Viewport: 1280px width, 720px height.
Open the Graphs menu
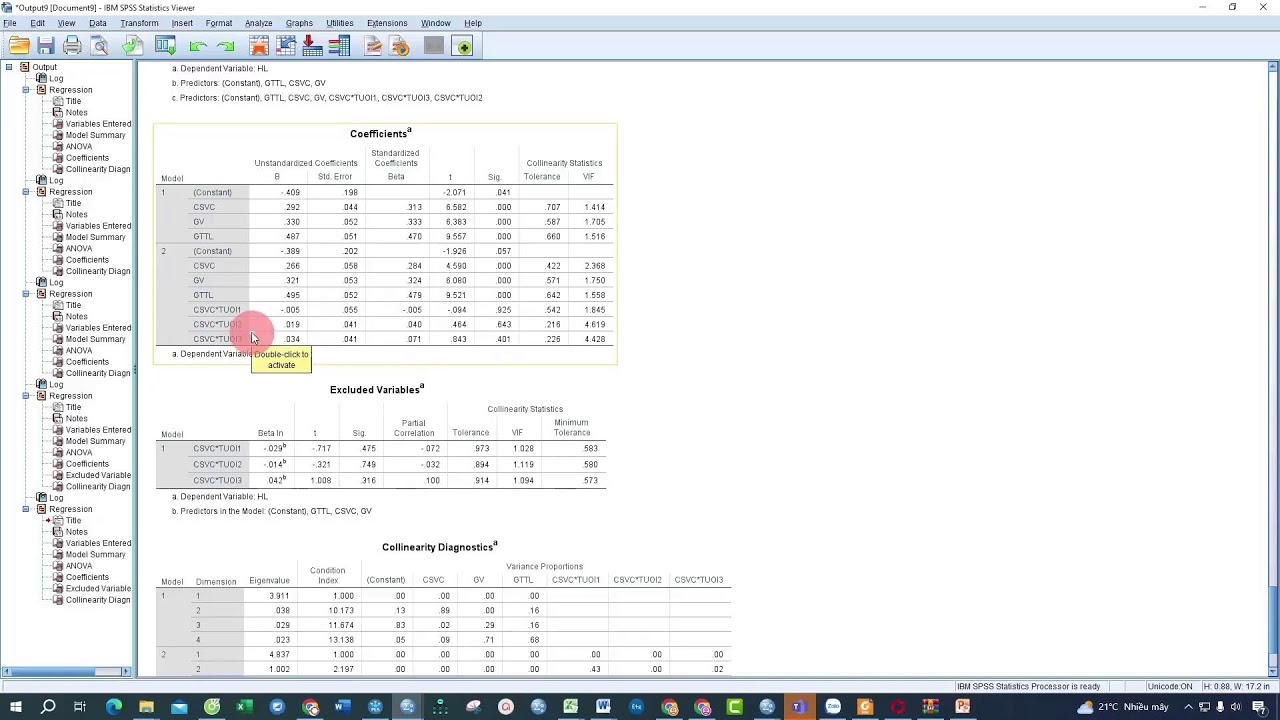click(299, 23)
